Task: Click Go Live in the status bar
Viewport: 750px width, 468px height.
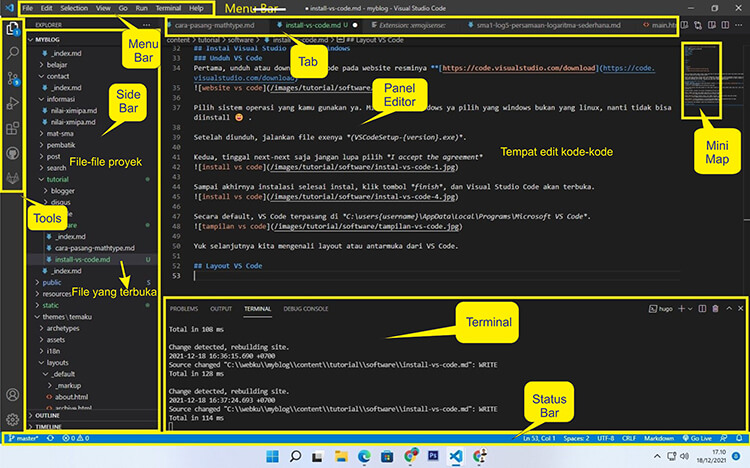Action: click(697, 438)
